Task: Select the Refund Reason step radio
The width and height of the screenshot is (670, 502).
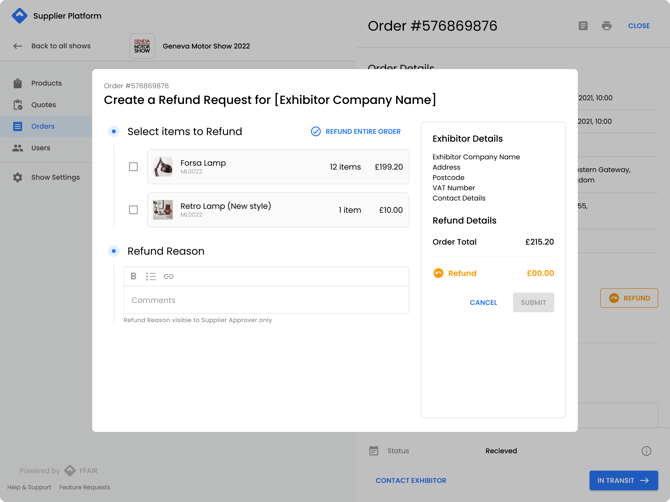Action: tap(114, 251)
